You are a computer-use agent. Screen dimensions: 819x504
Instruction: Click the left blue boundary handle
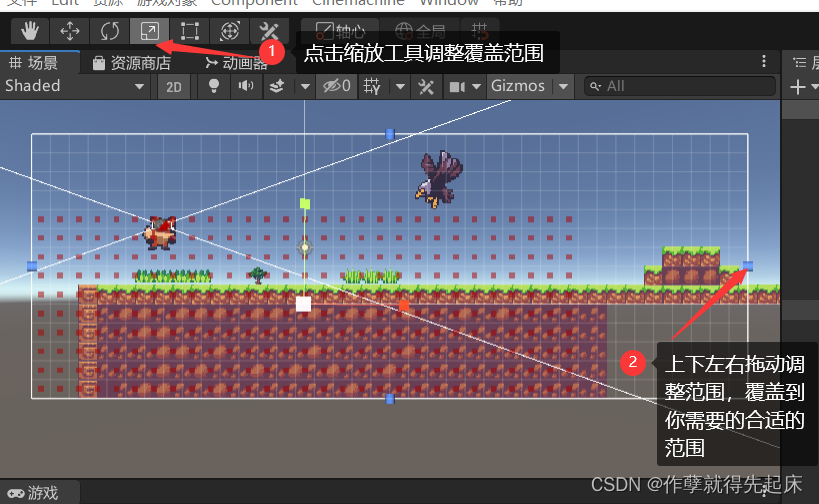32,266
